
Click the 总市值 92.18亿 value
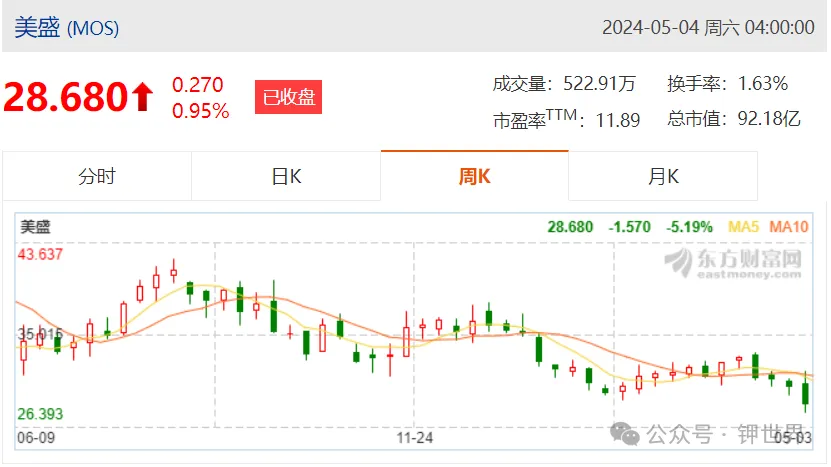click(x=769, y=119)
